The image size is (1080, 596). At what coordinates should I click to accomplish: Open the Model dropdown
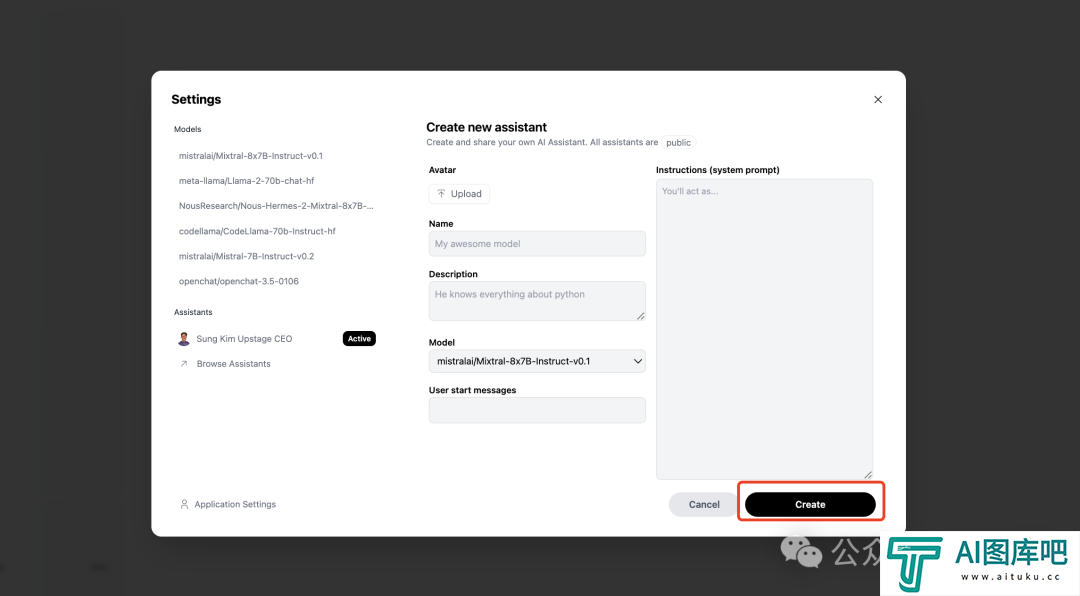click(537, 361)
